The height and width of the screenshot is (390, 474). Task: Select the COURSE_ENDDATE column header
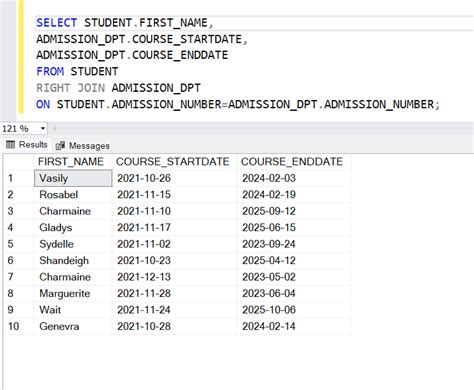(x=294, y=162)
